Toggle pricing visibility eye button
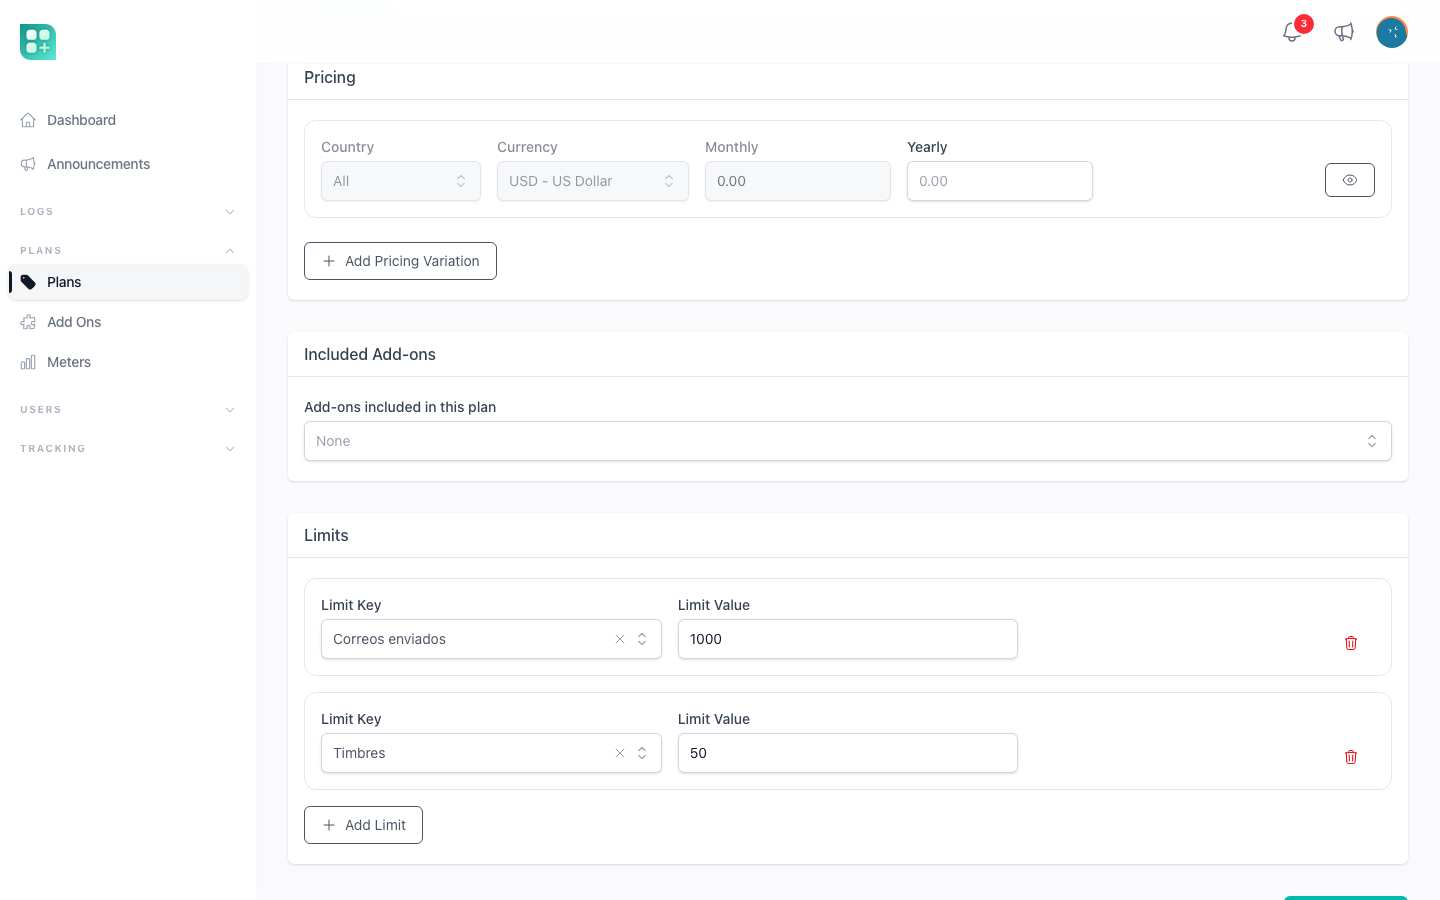This screenshot has height=900, width=1440. click(1350, 180)
